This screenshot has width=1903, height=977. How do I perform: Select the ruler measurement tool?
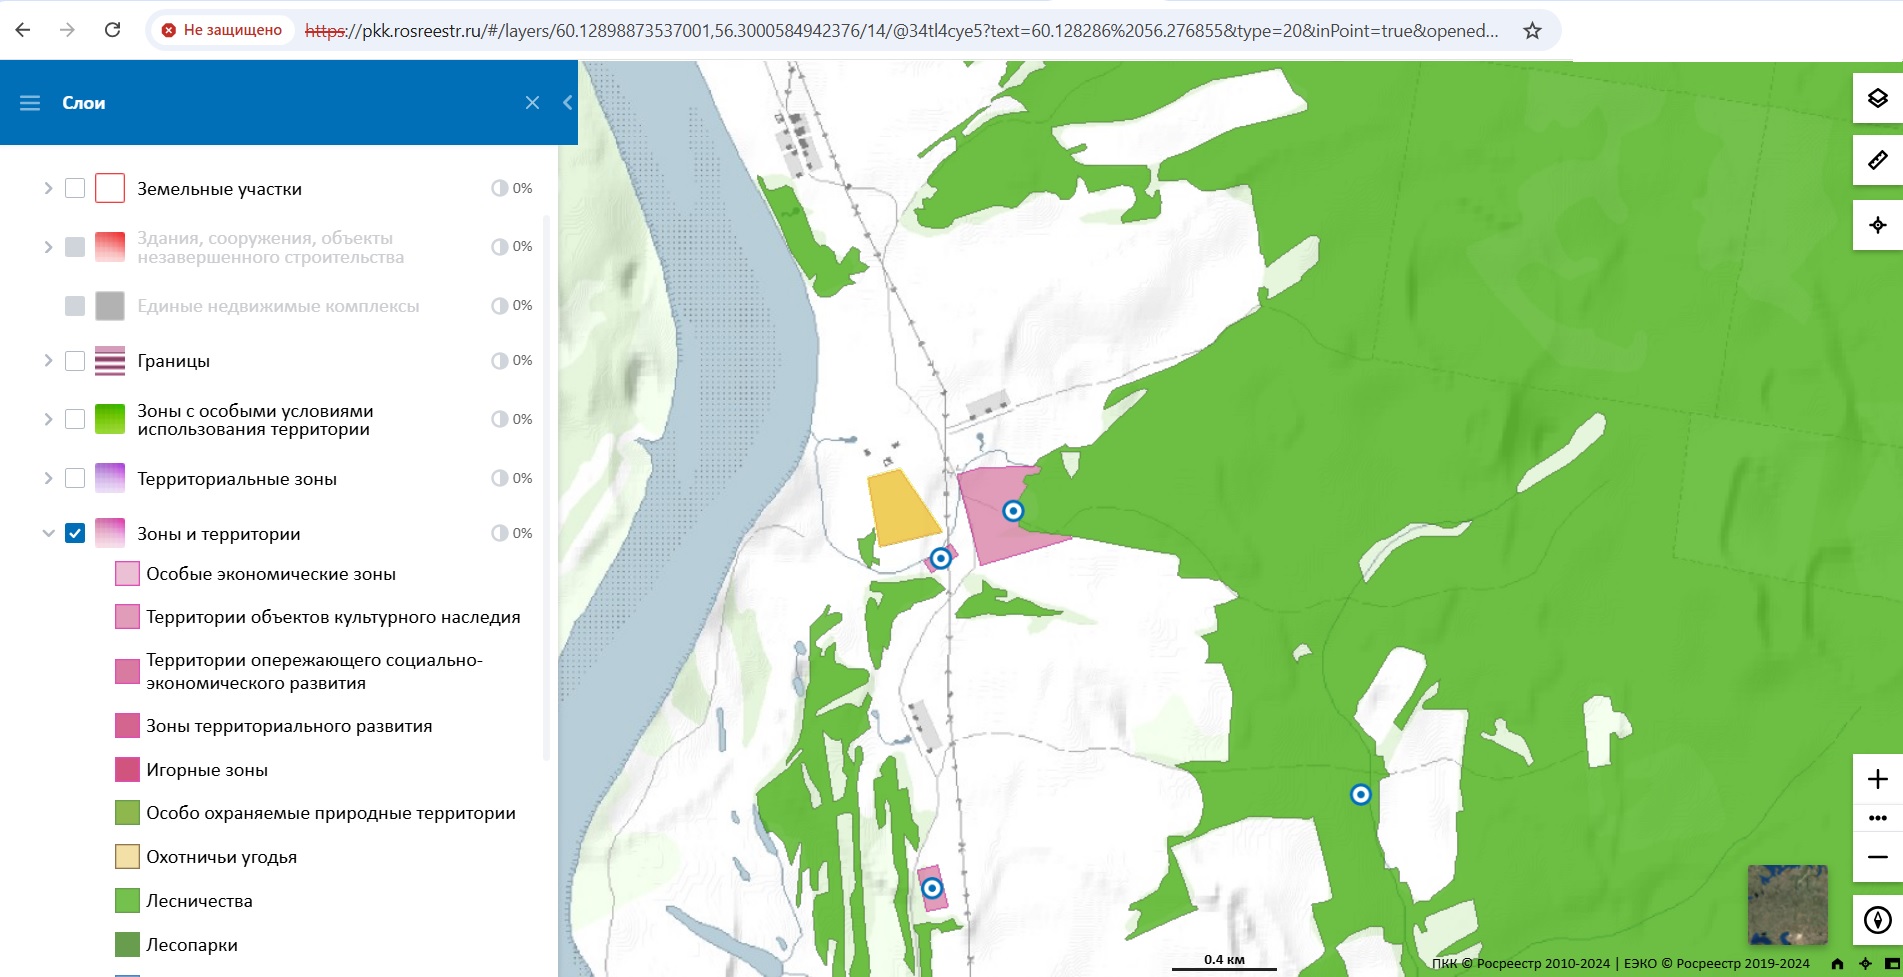[1877, 160]
